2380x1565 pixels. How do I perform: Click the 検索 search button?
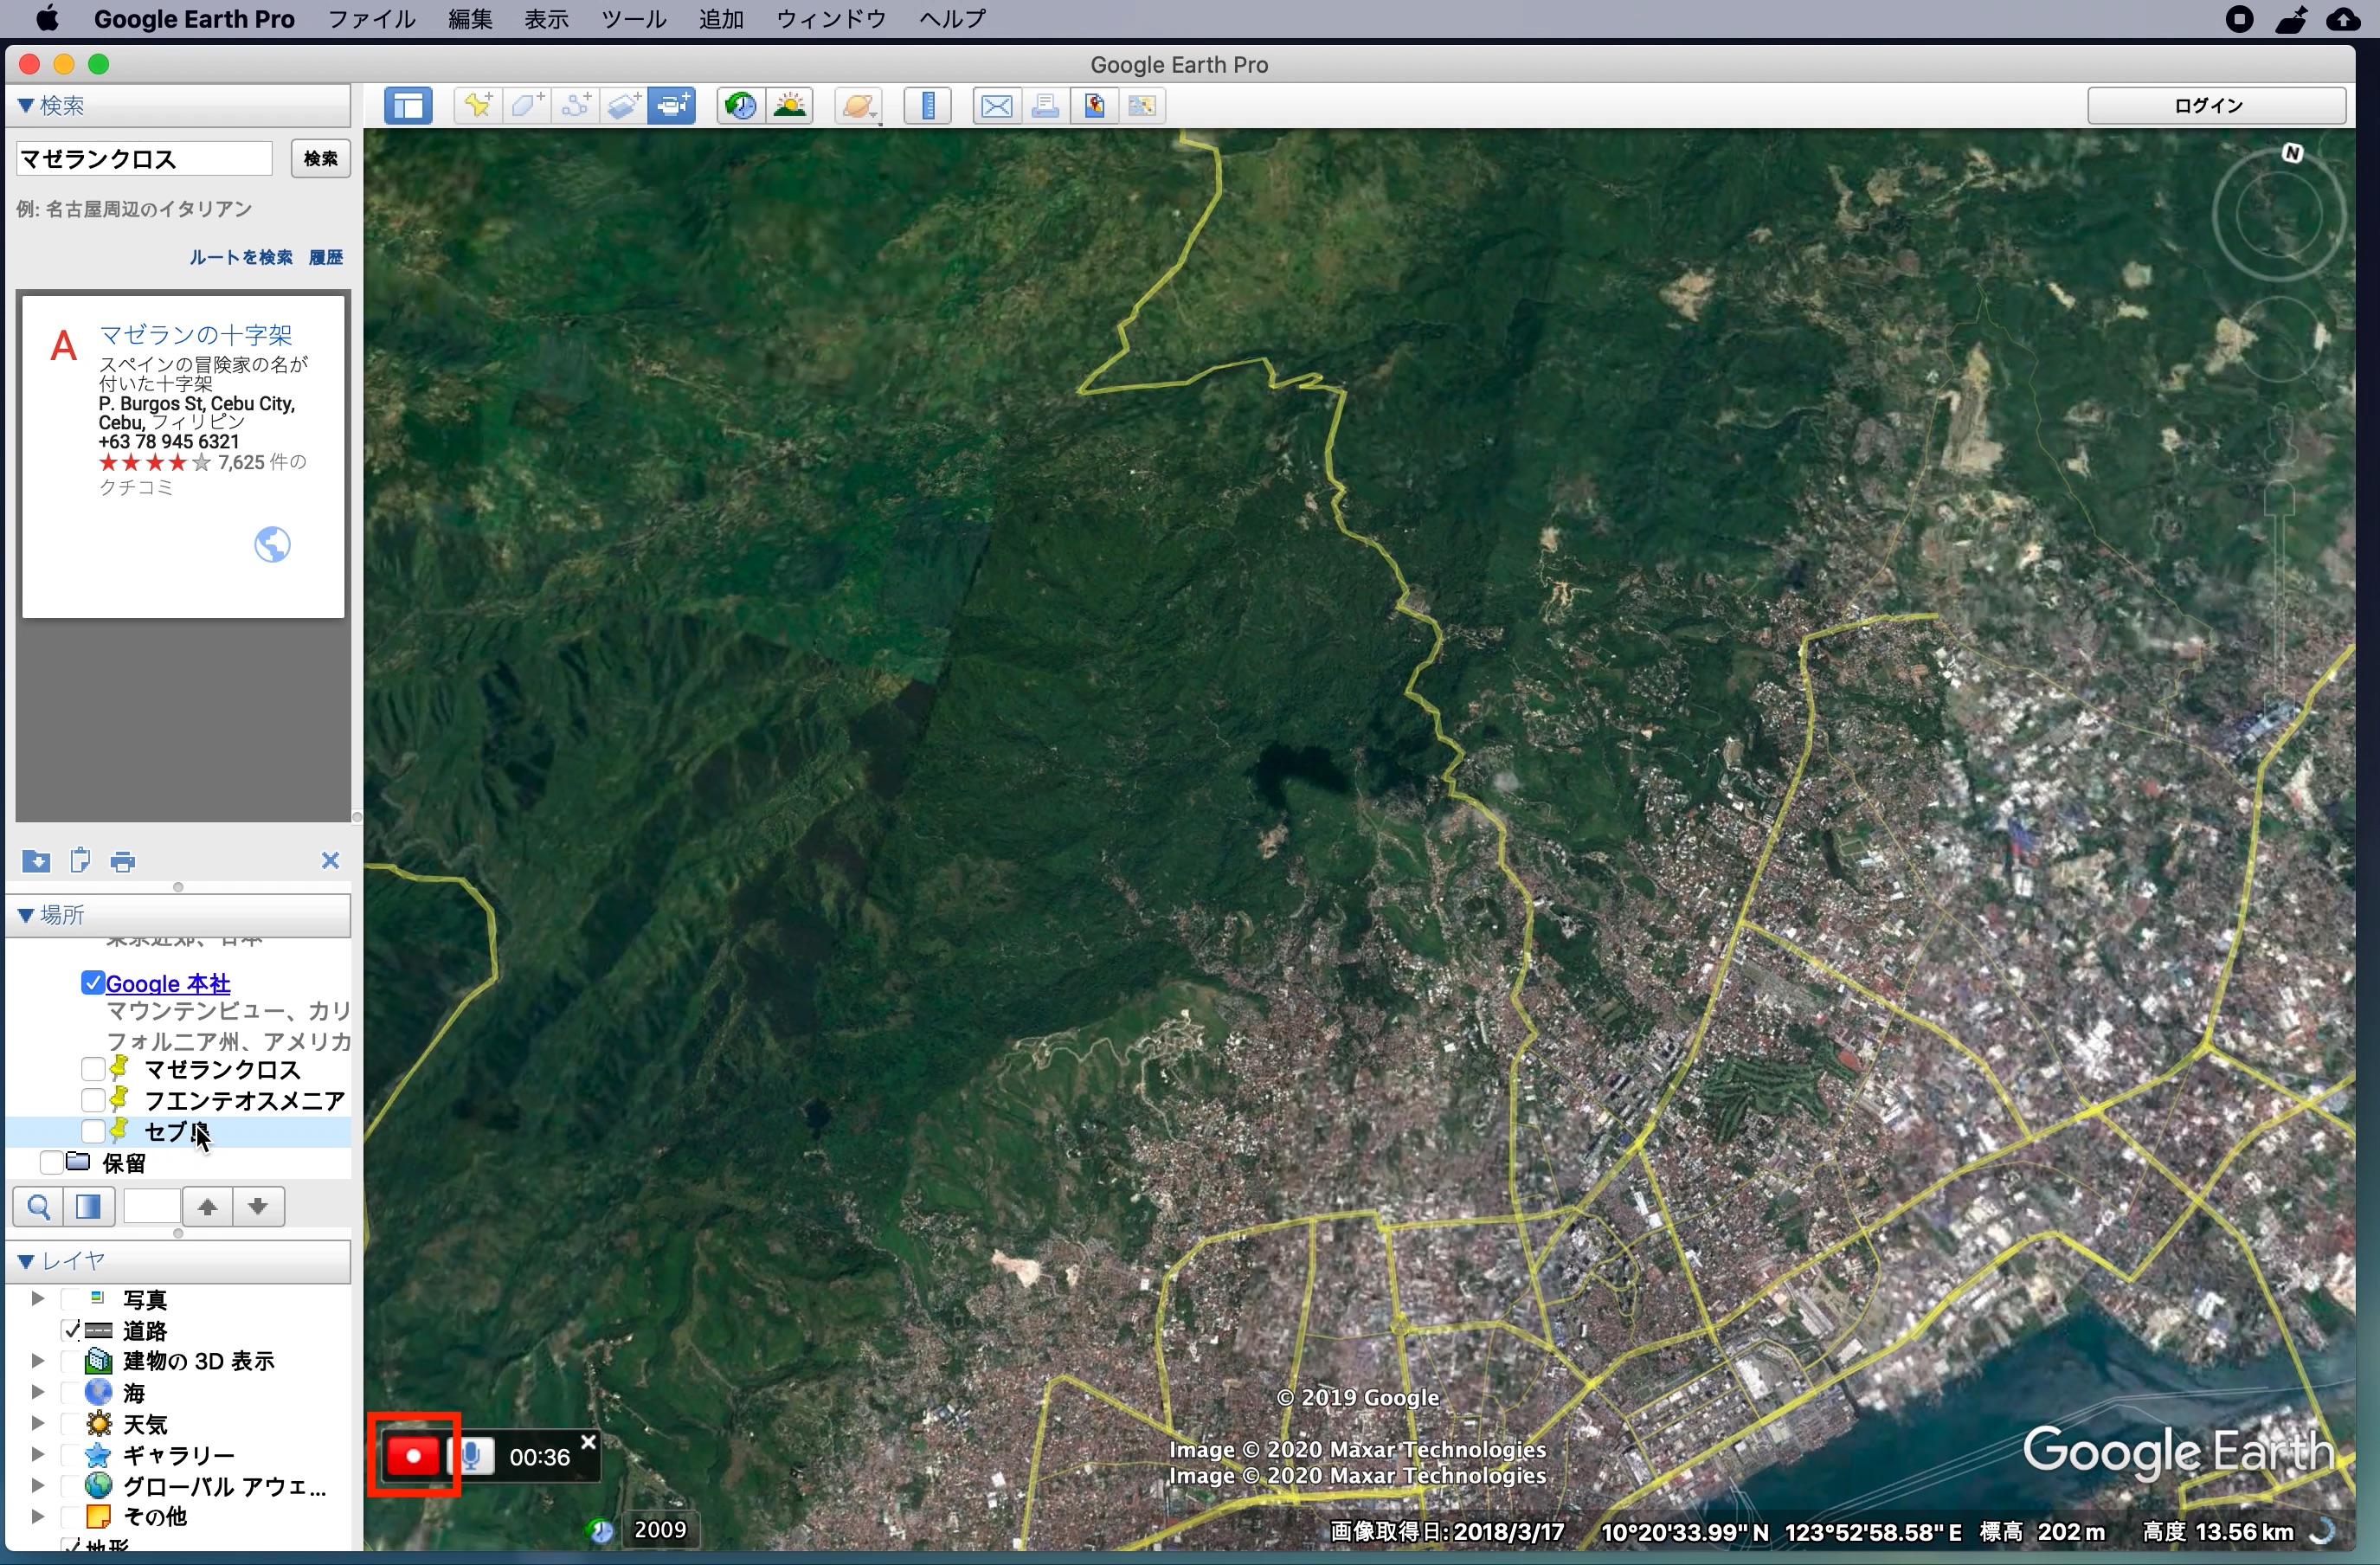click(320, 158)
